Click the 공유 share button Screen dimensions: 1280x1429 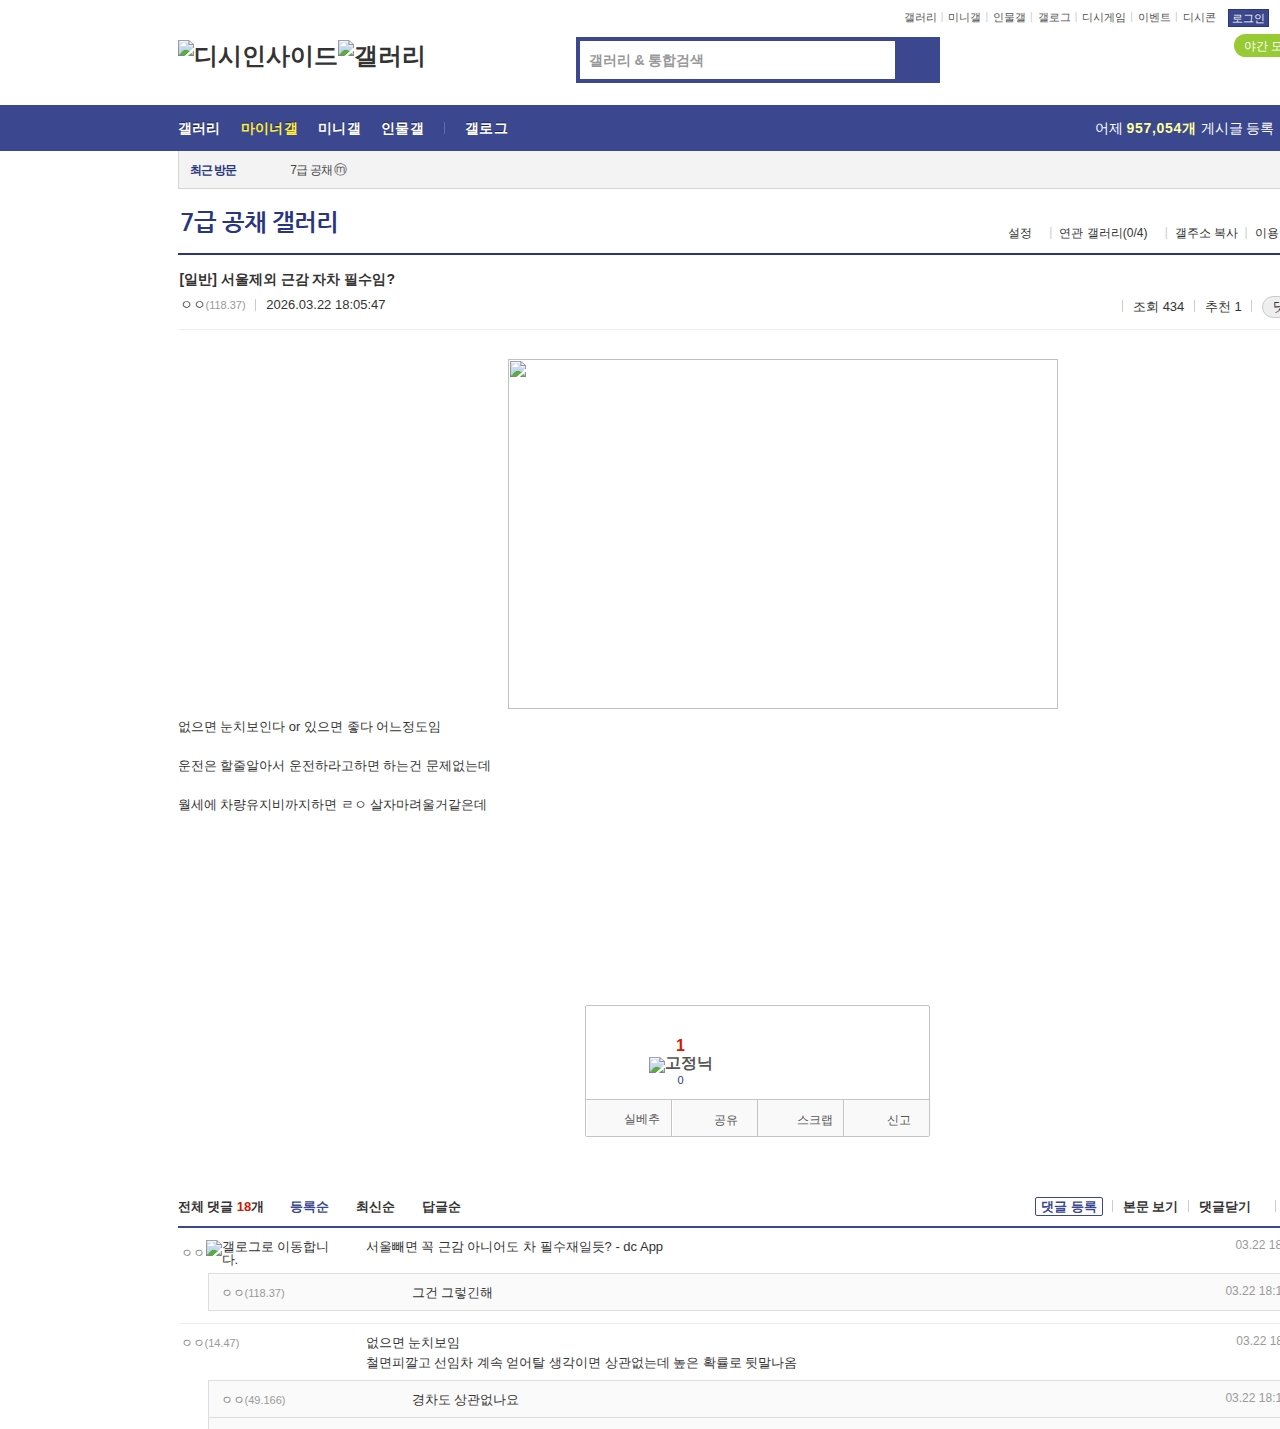714,1119
